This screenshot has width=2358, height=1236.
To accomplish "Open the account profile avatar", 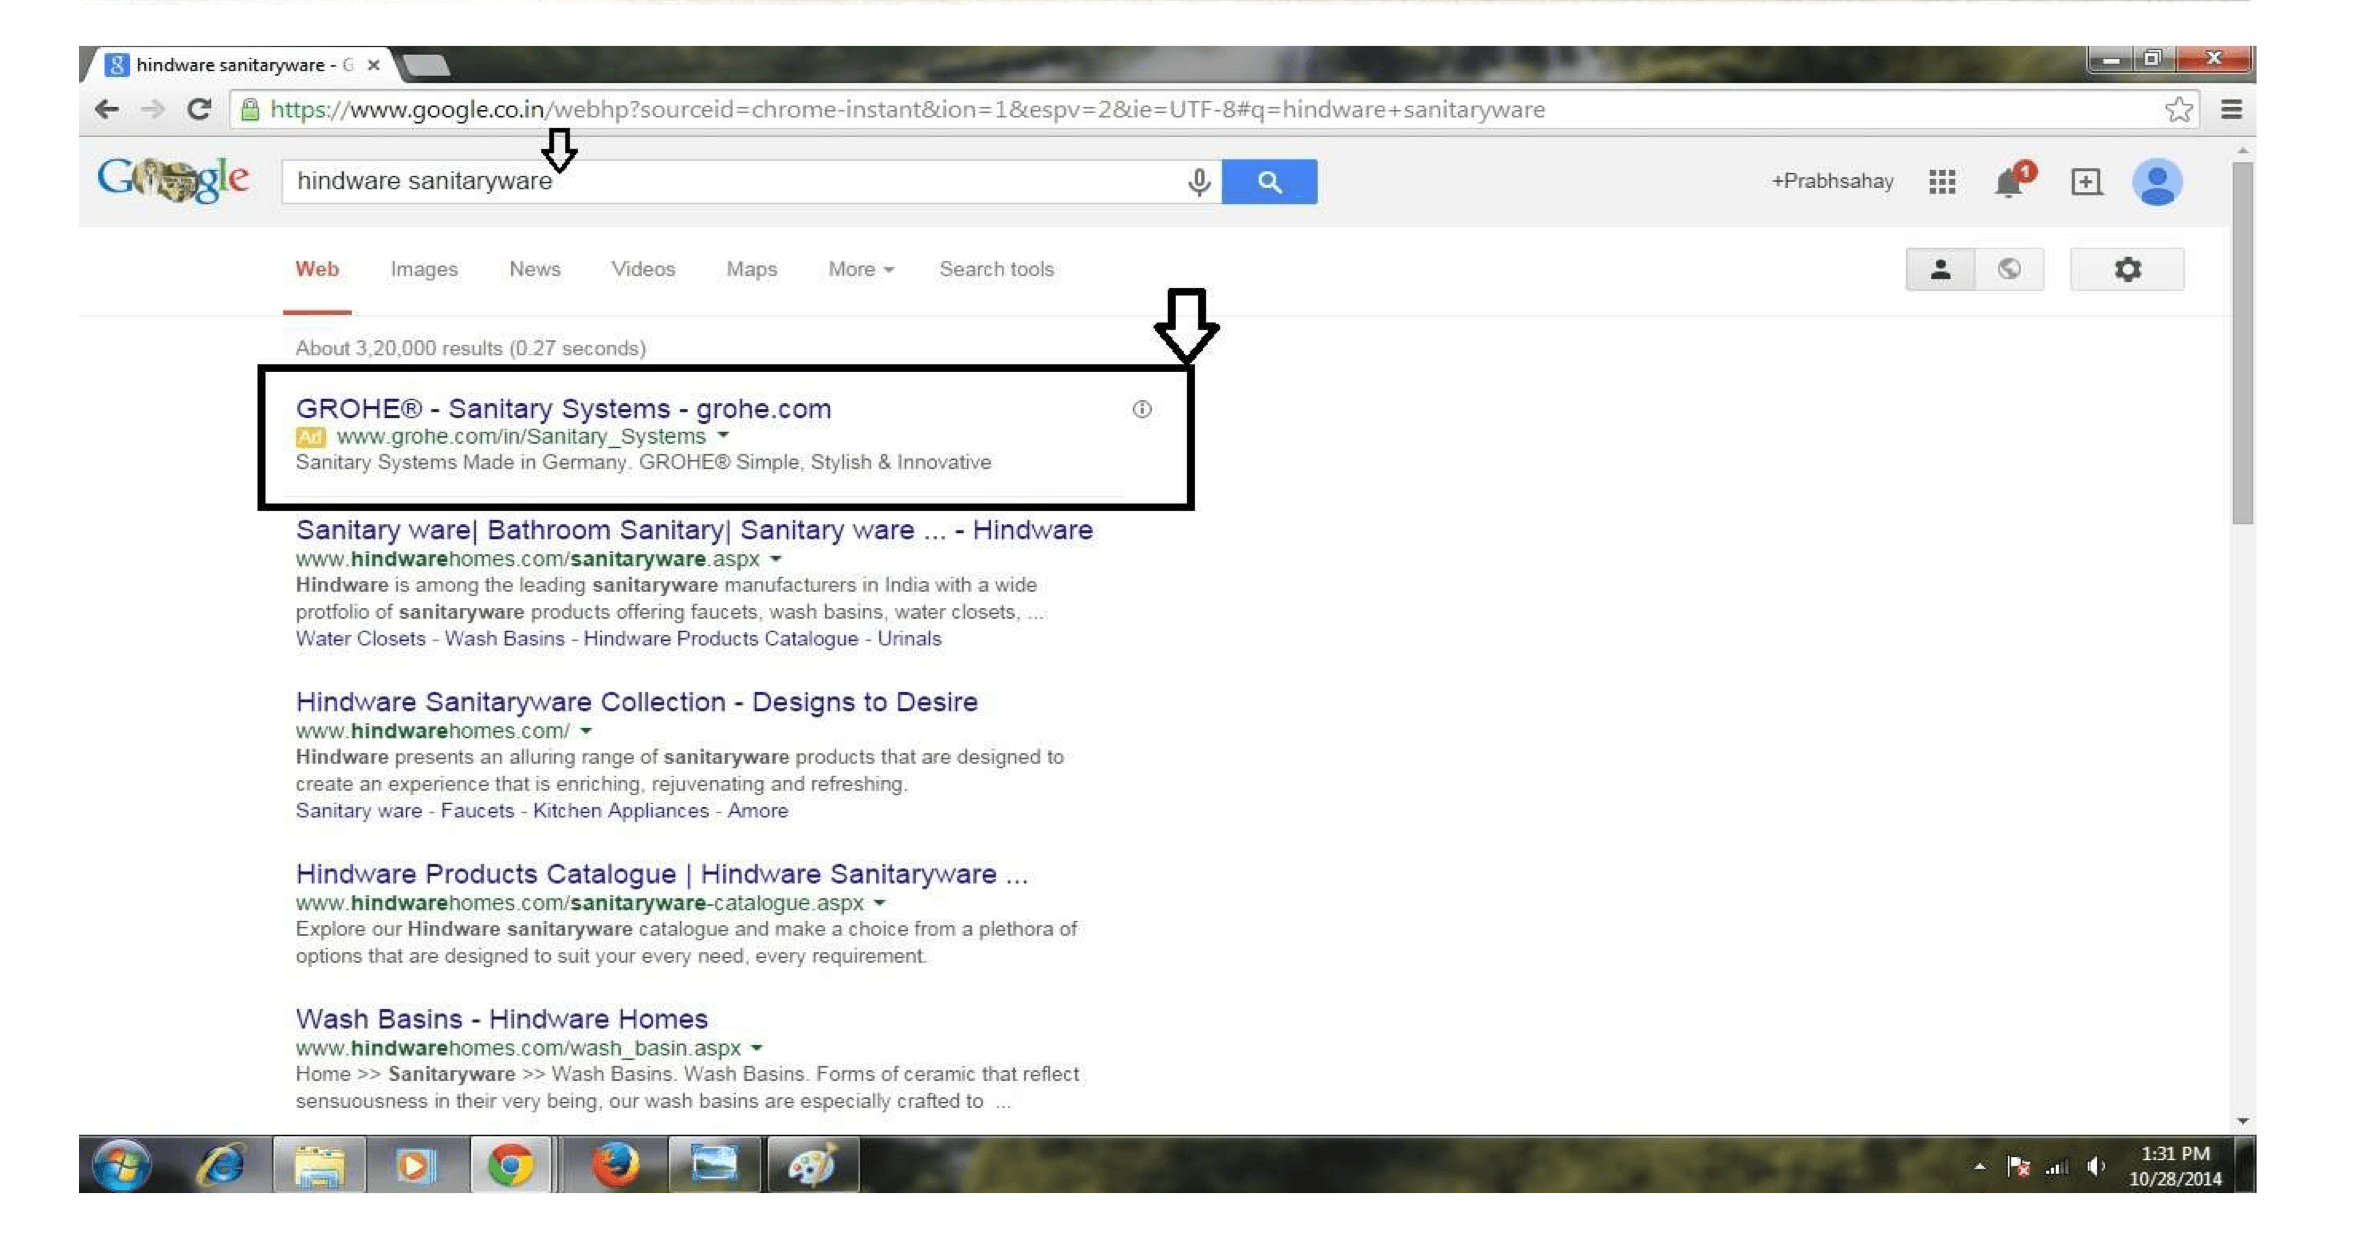I will tap(2157, 182).
